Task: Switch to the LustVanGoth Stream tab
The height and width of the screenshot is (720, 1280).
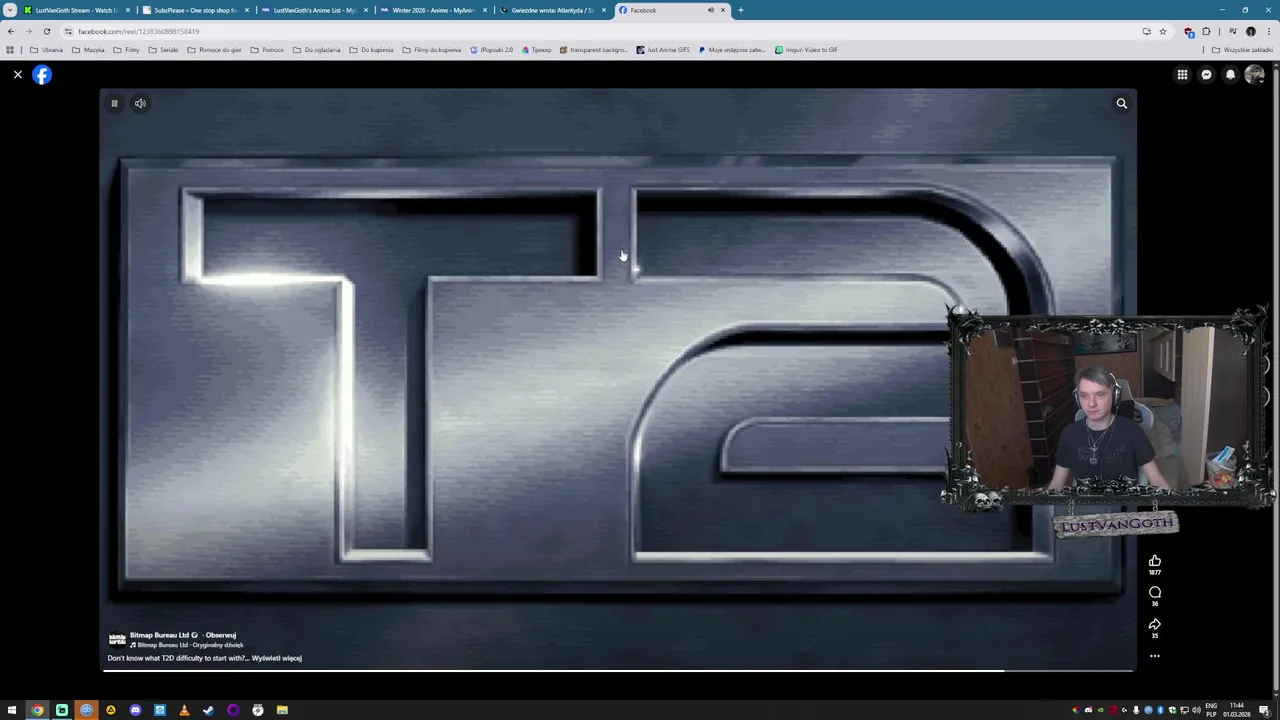Action: [75, 10]
